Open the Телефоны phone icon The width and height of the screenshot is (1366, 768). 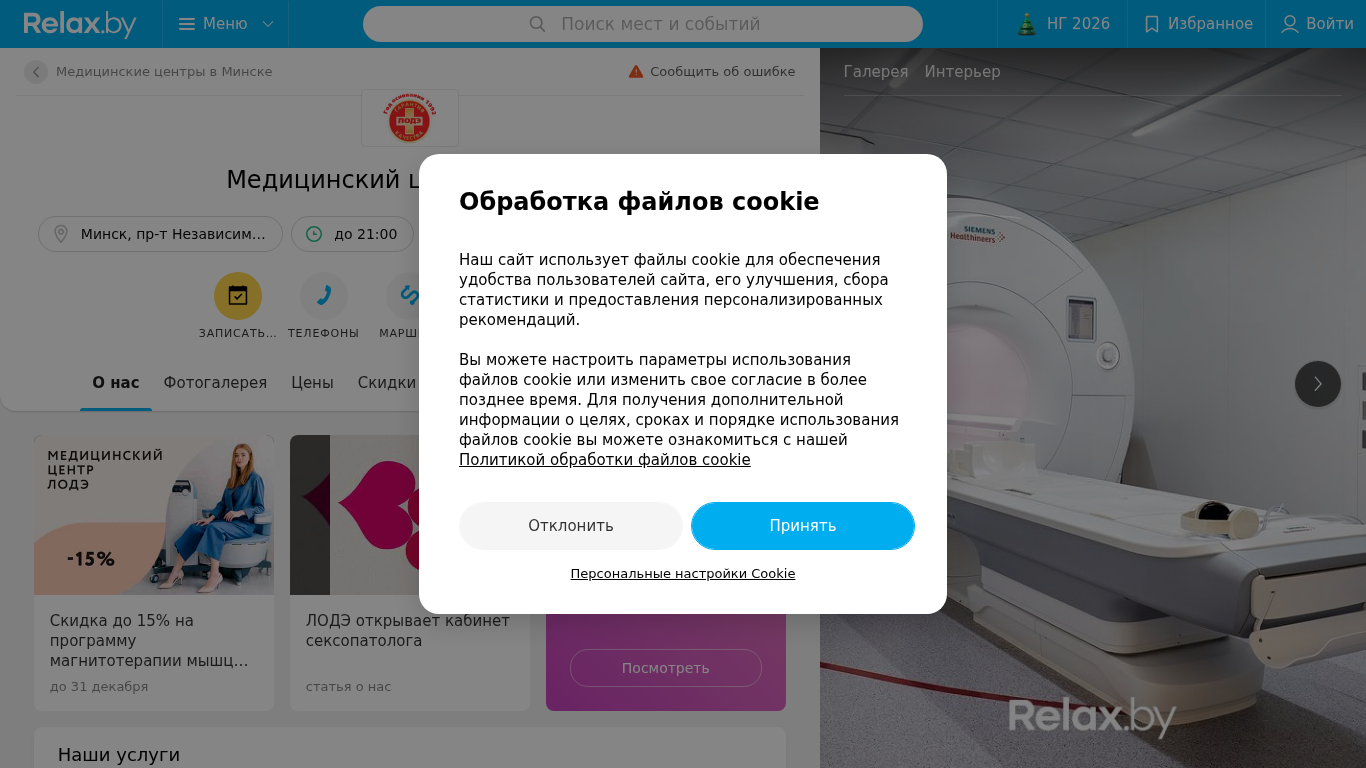click(324, 296)
